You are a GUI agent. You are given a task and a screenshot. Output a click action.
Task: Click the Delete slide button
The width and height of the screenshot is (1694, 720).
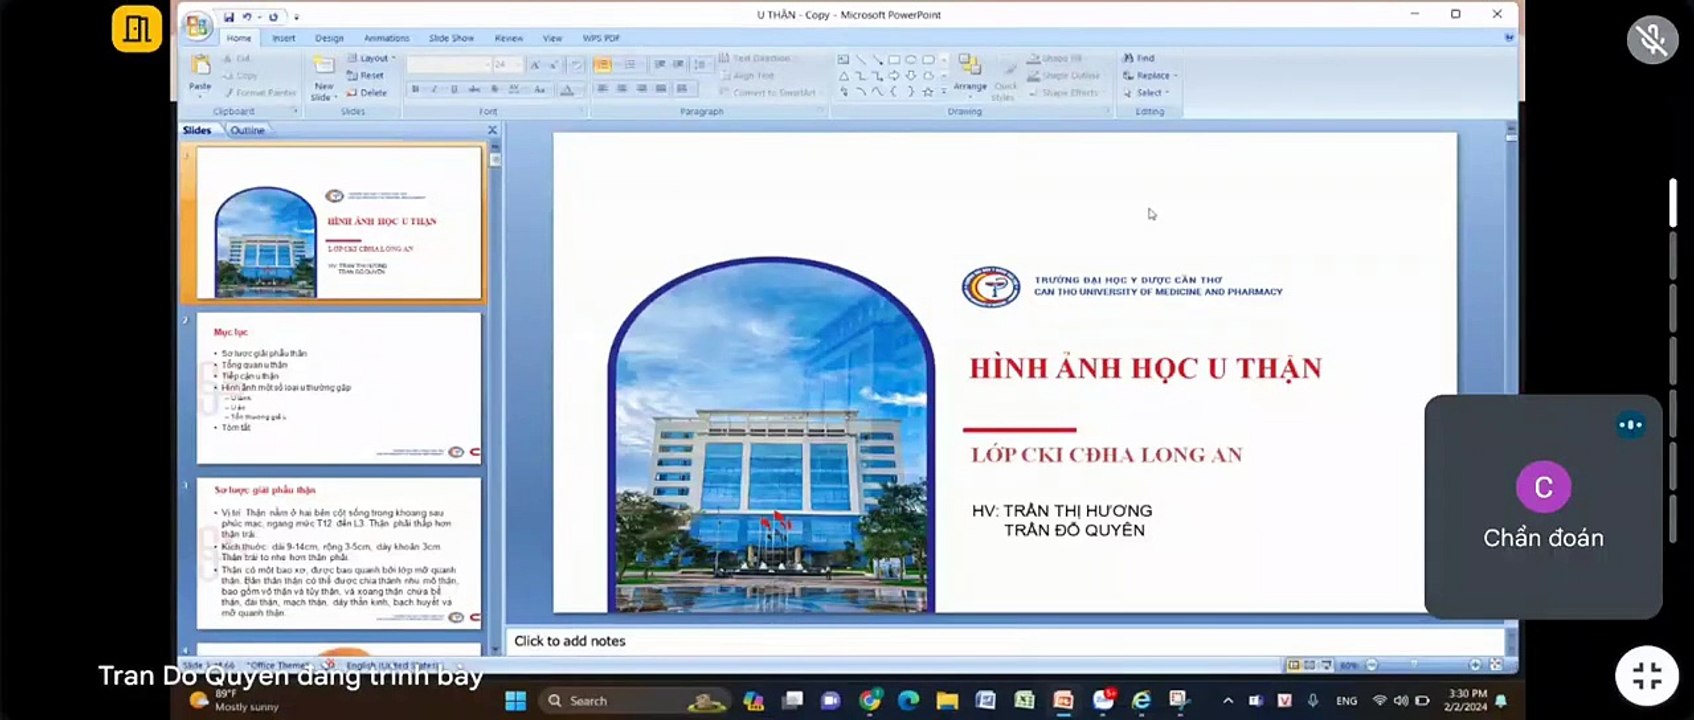click(367, 92)
